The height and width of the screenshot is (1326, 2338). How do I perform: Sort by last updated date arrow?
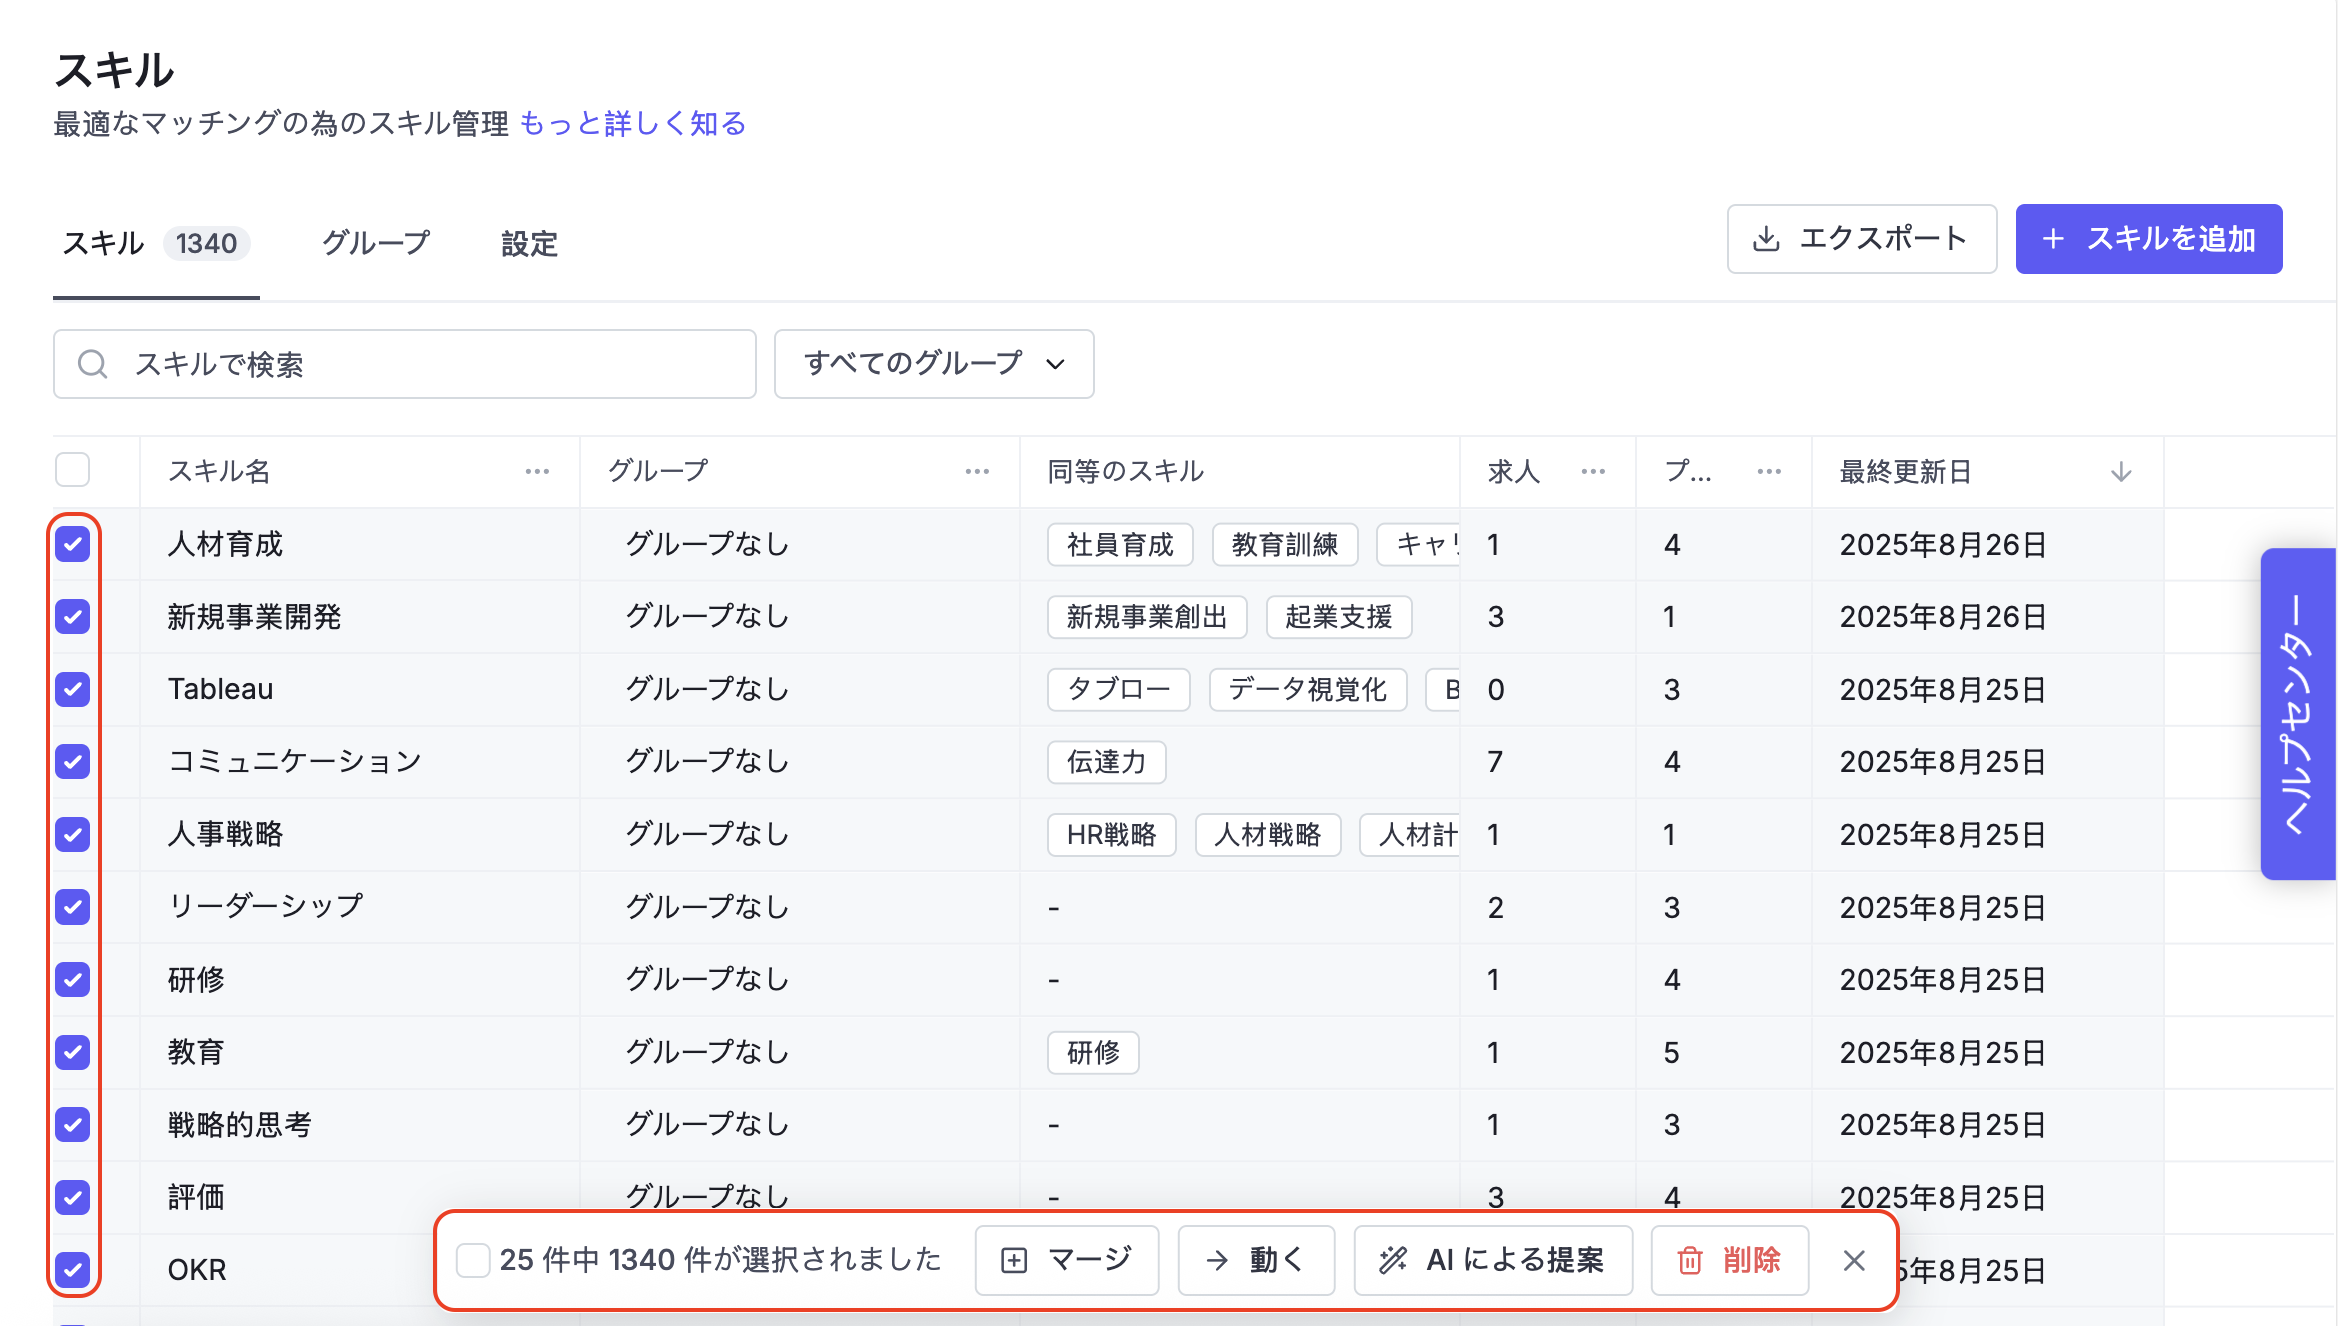(2120, 471)
